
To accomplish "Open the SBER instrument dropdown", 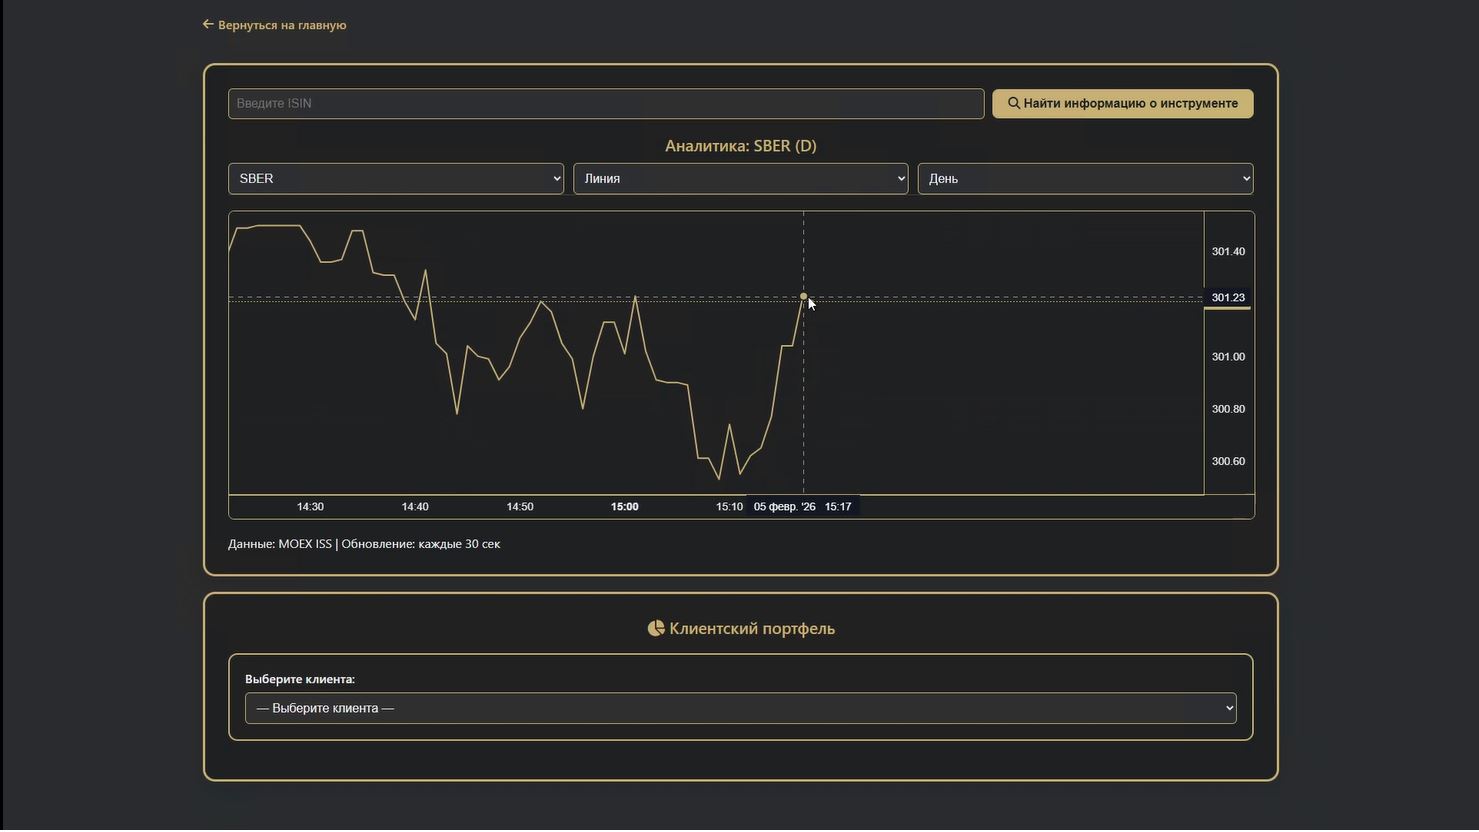I will click(x=395, y=179).
